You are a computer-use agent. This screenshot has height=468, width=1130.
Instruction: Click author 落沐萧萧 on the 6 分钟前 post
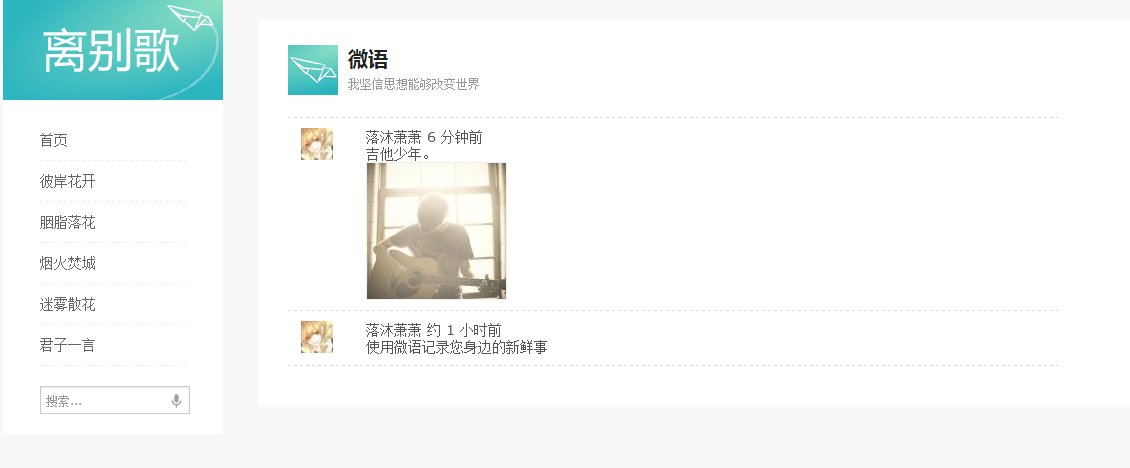[393, 138]
